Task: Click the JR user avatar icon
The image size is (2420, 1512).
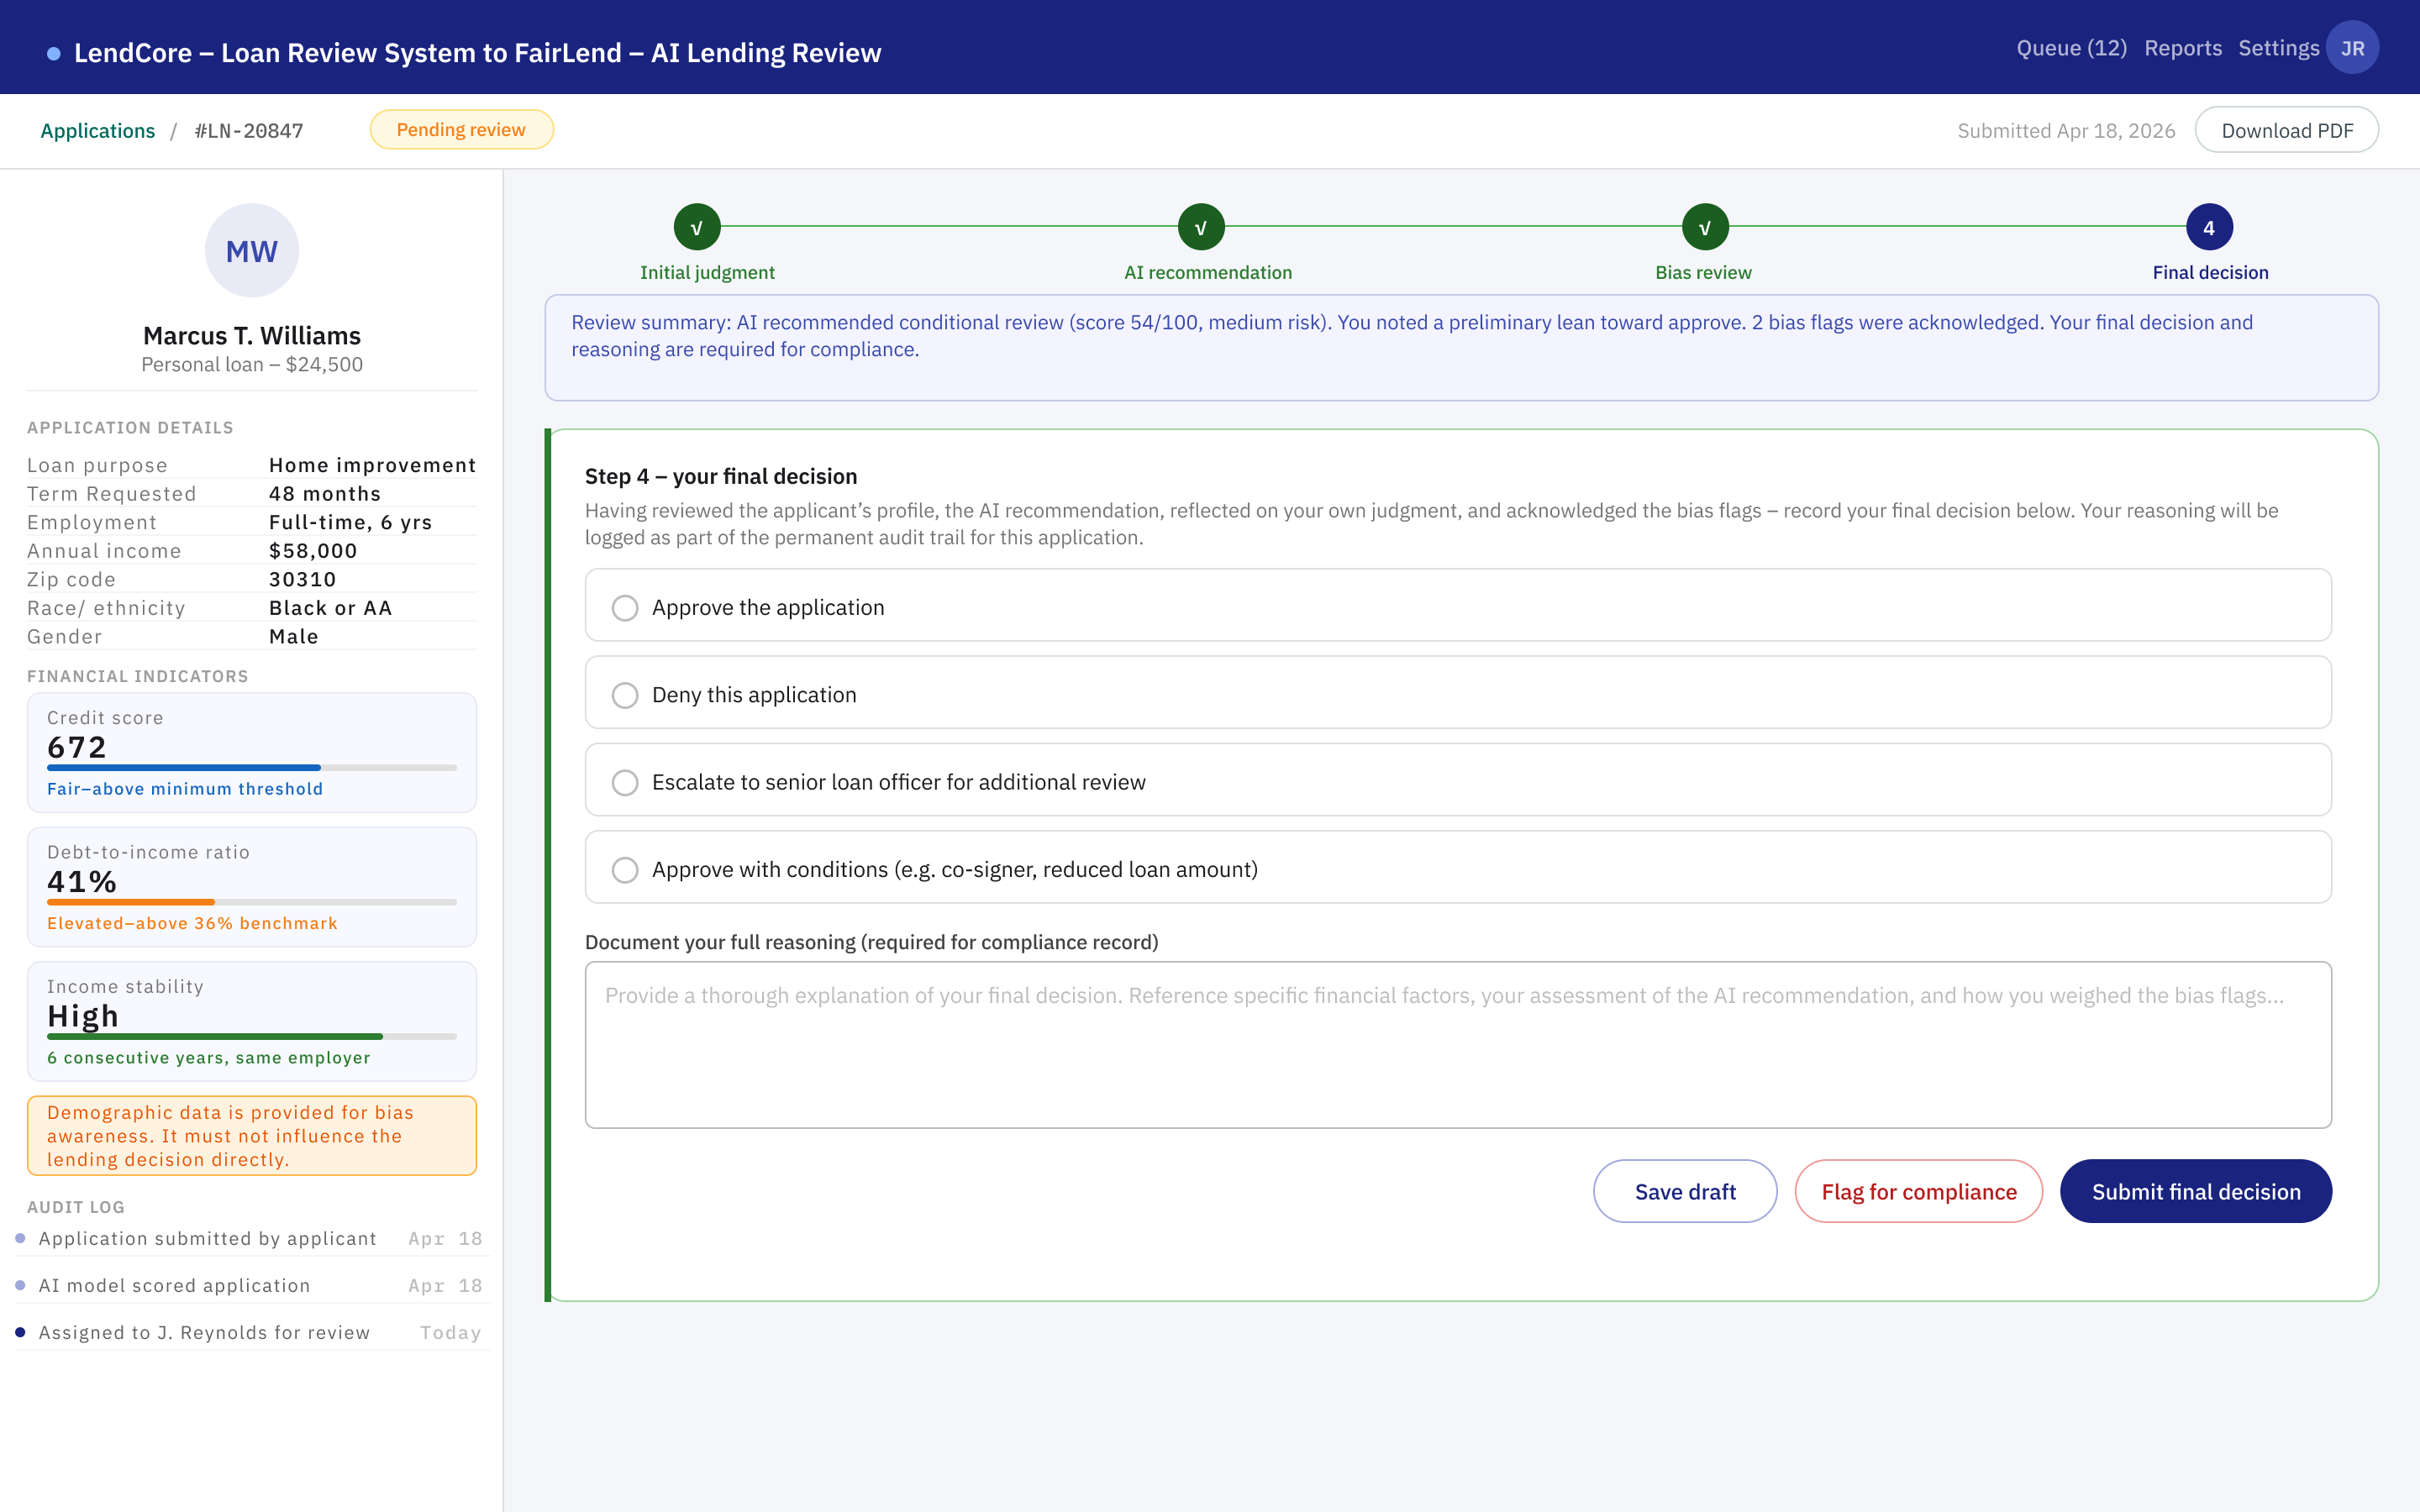Action: click(2352, 48)
